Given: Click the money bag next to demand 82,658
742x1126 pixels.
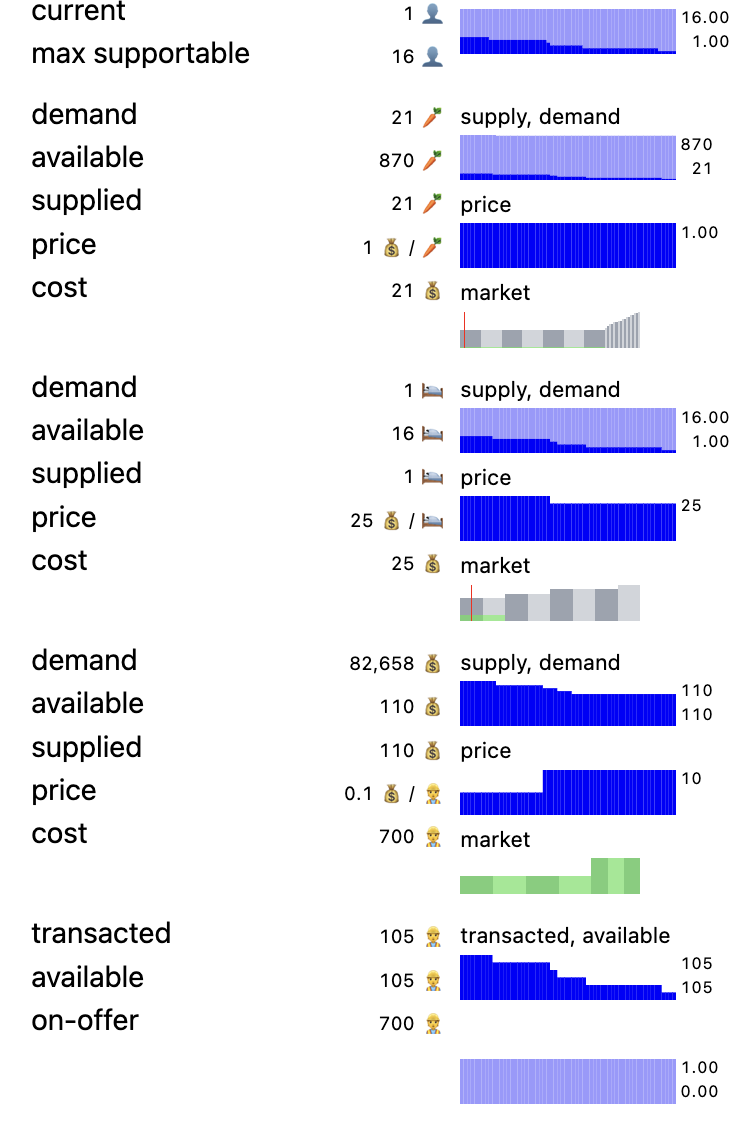Looking at the screenshot, I should point(432,664).
